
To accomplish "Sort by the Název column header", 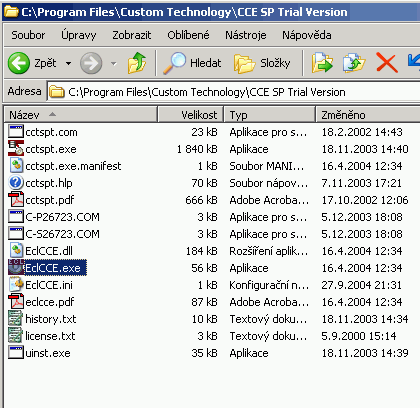I will click(81, 115).
